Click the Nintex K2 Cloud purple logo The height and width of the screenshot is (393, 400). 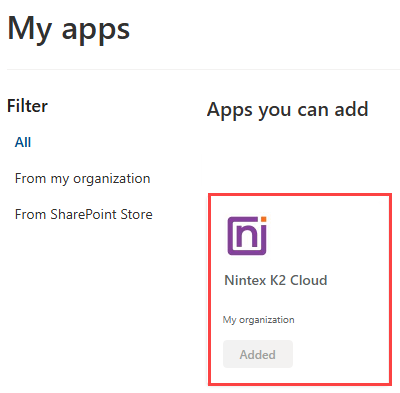pyautogui.click(x=247, y=236)
